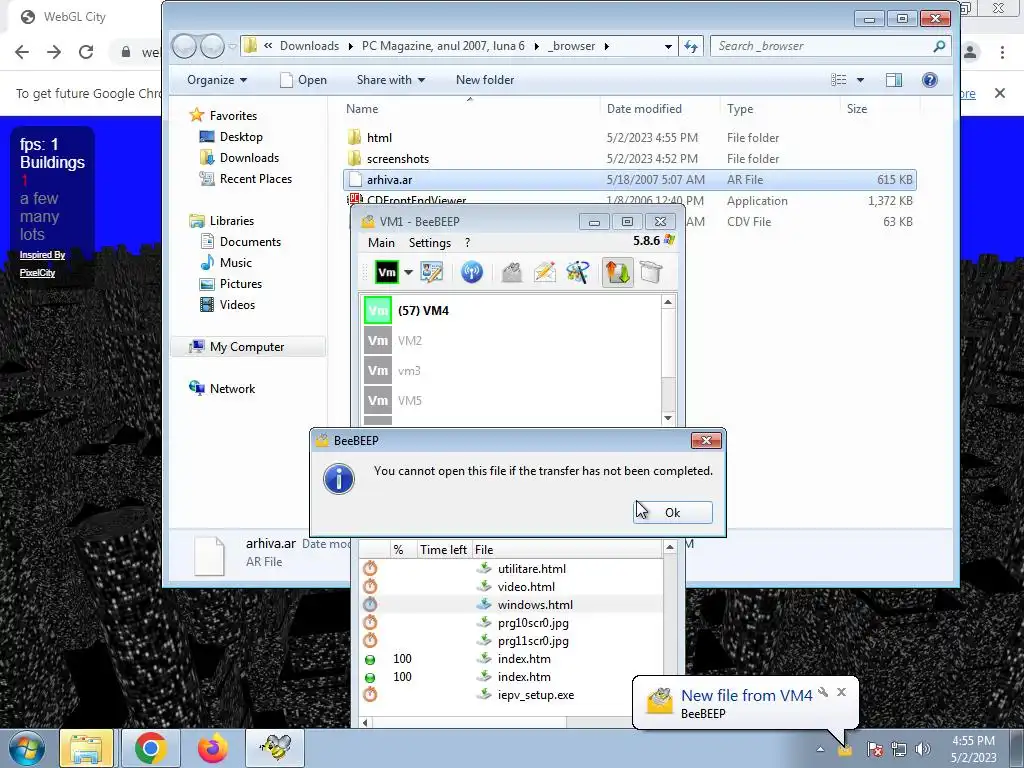This screenshot has height=768, width=1024.
Task: Select the prg11scr0.jpg transfer row
Action: pos(511,641)
